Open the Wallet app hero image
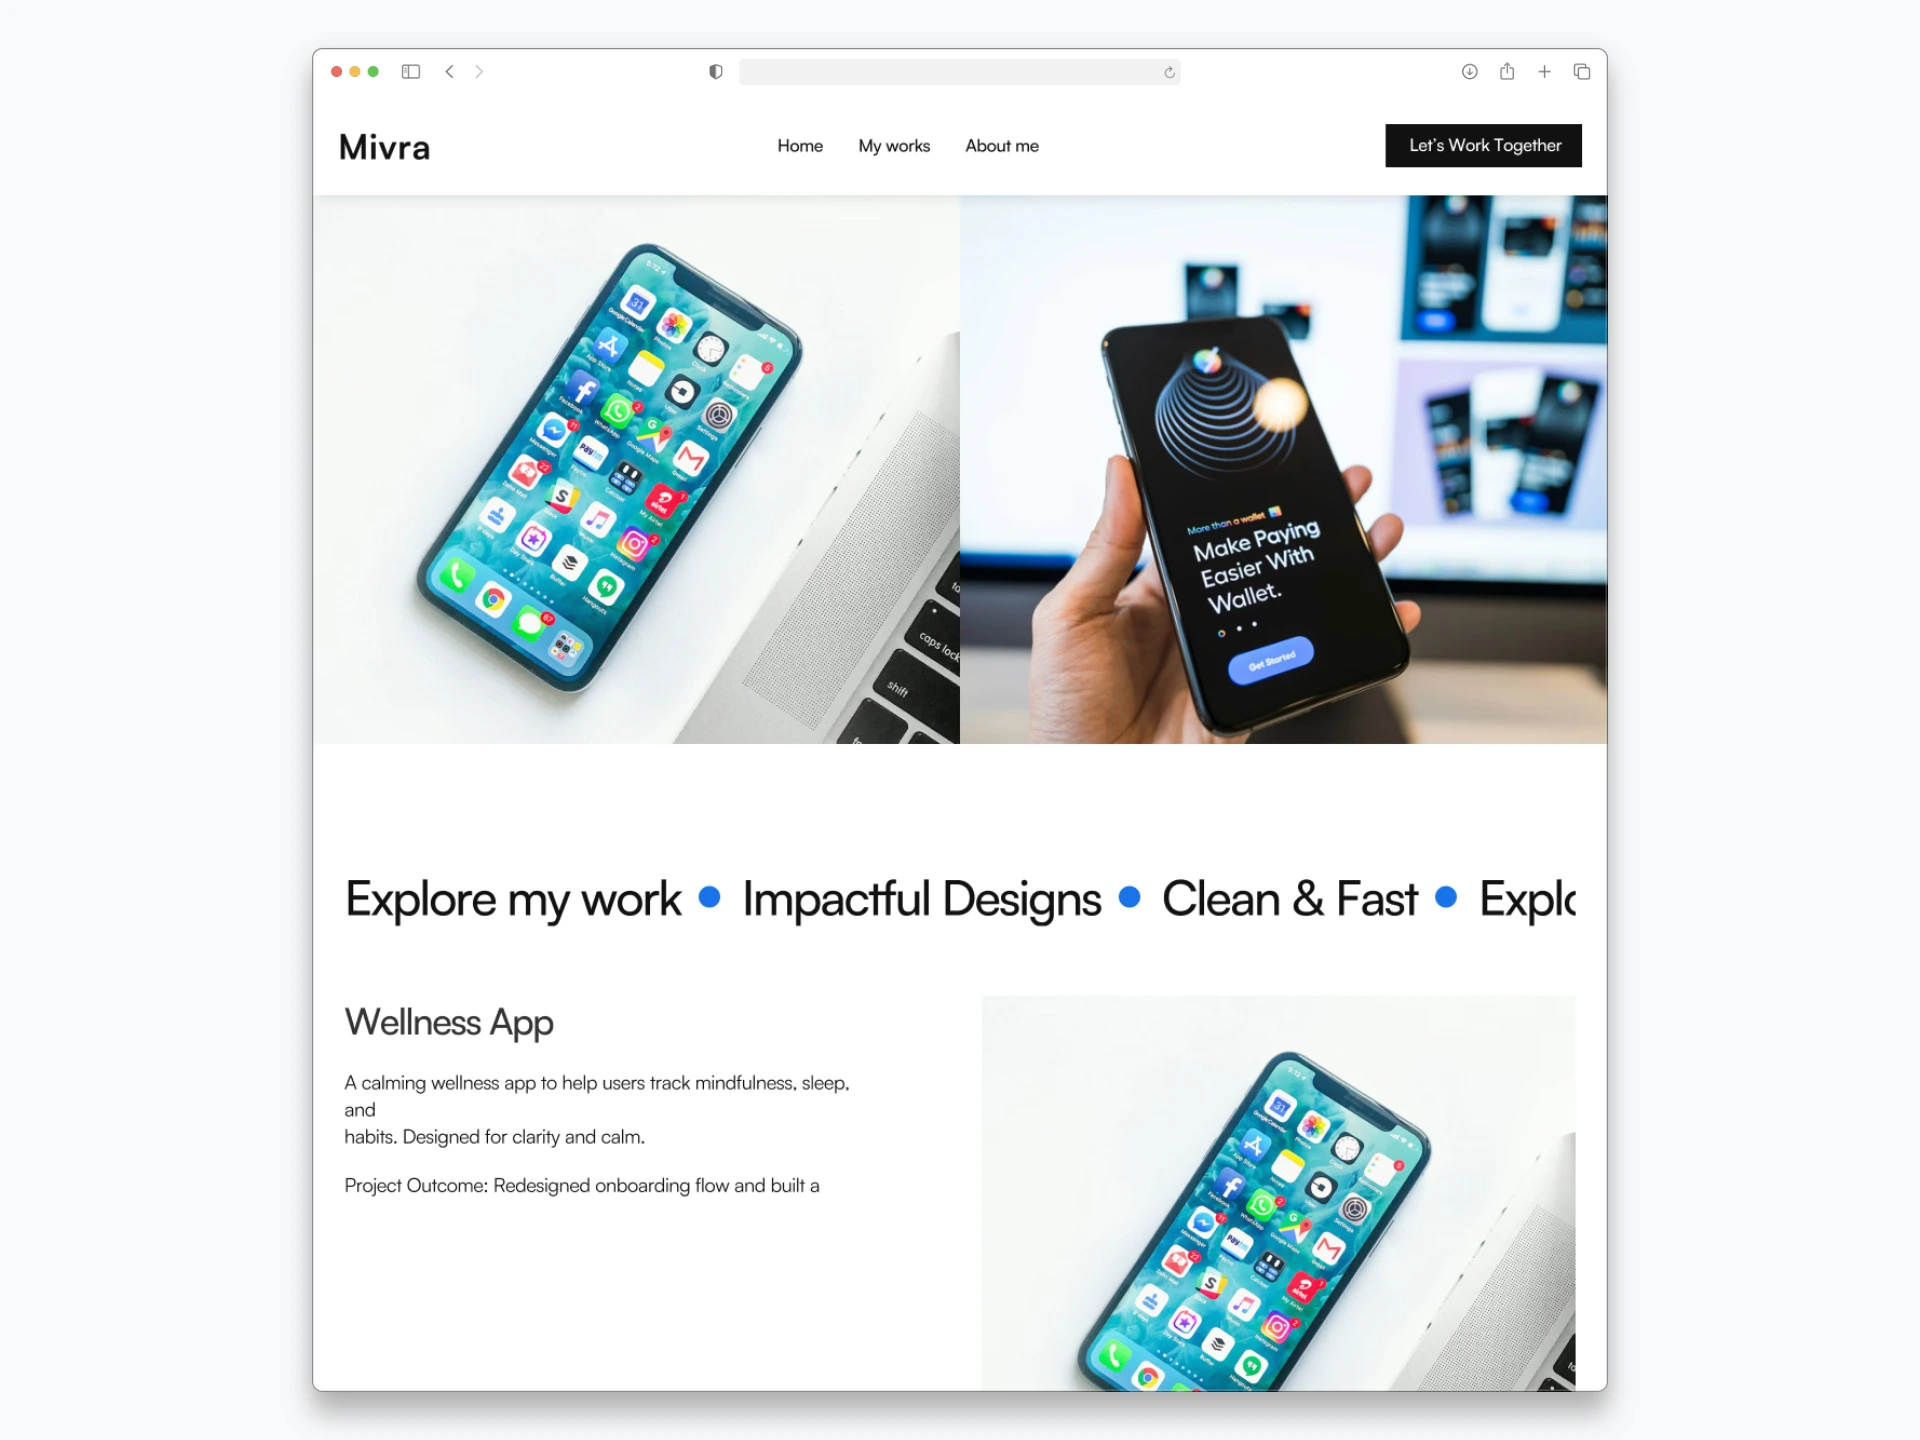Viewport: 1920px width, 1440px height. (1283, 469)
